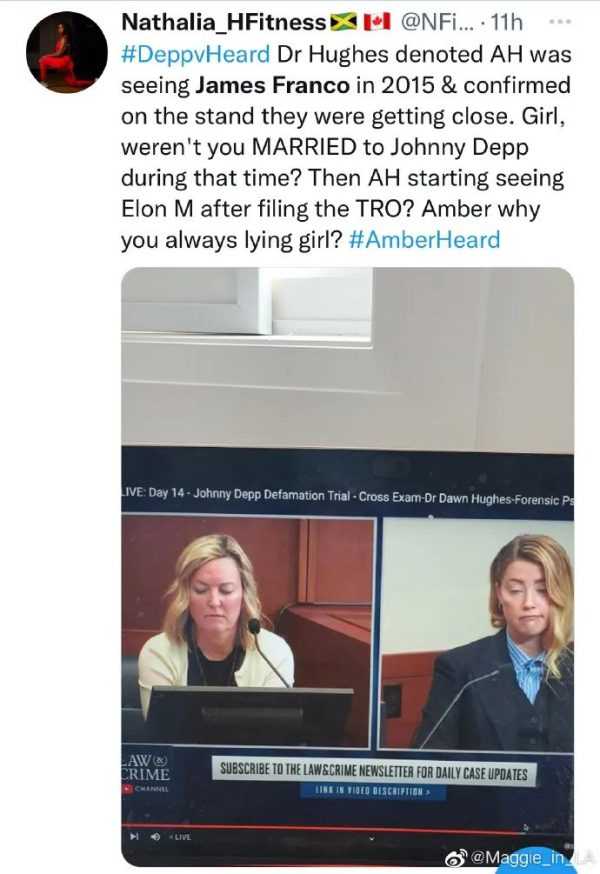
Task: Open the Nathalia_HFitness display name
Action: point(224,22)
